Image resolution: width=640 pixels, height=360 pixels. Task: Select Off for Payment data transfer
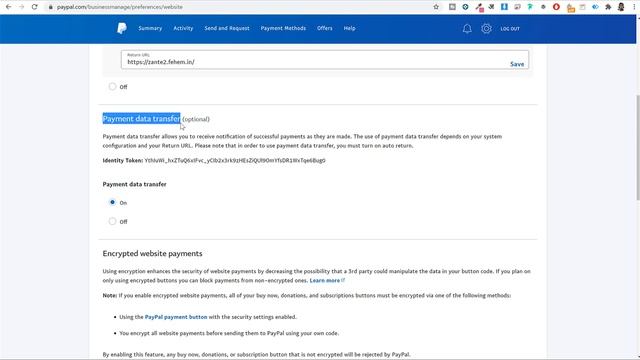click(x=112, y=221)
